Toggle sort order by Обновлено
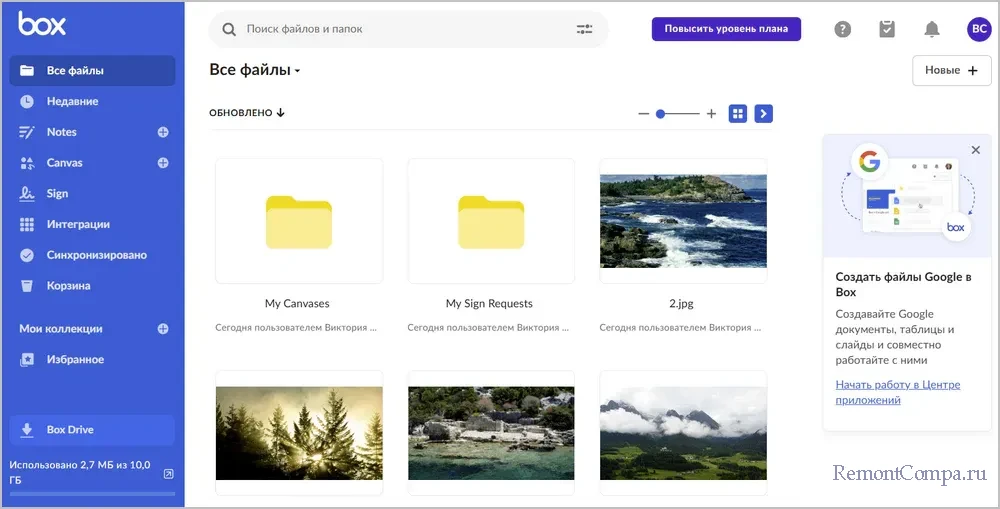Viewport: 1000px width, 509px height. [247, 113]
